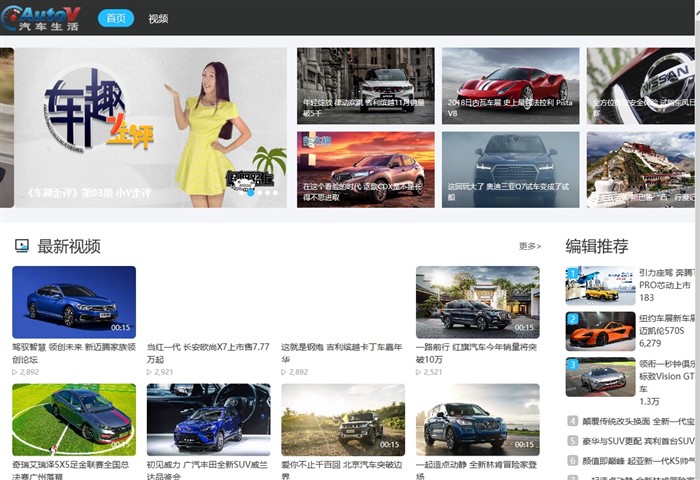The width and height of the screenshot is (700, 480).
Task: Open ranked item 6 颜值即巅峰 起亚K5
Action: [638, 461]
